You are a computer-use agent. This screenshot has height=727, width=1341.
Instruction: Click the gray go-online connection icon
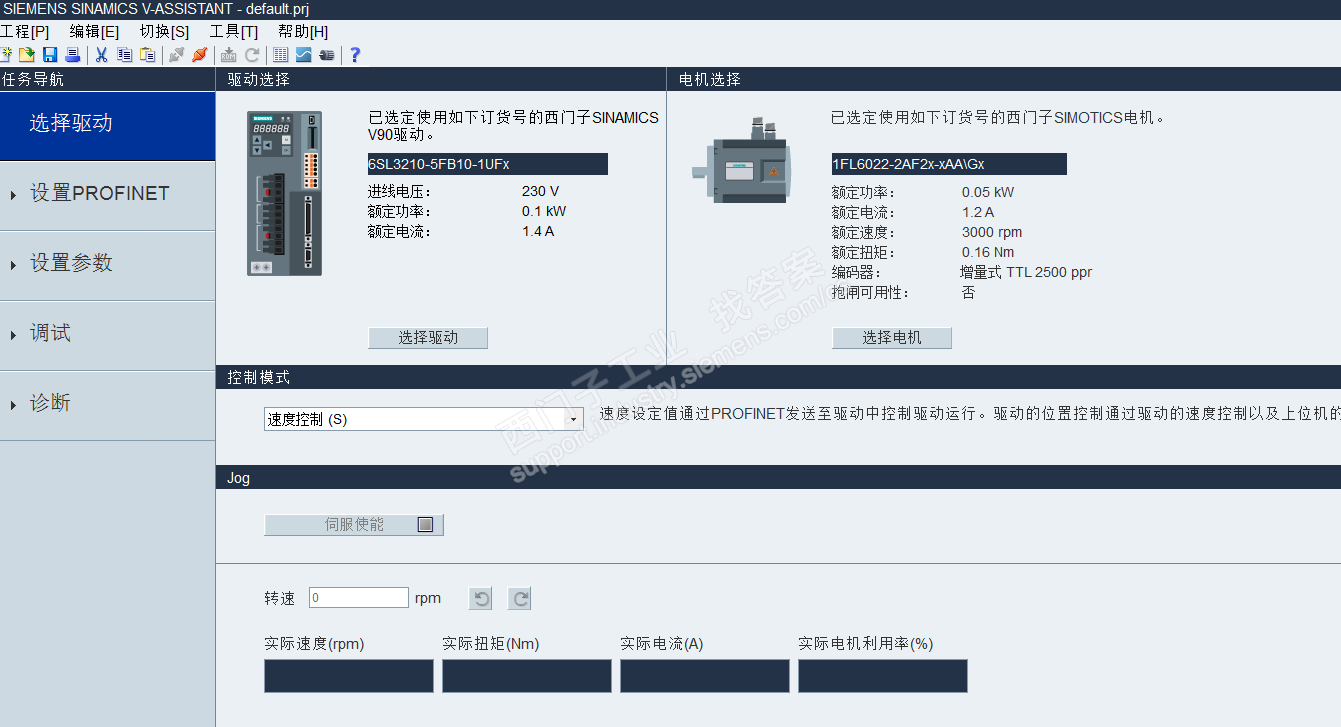pyautogui.click(x=176, y=55)
